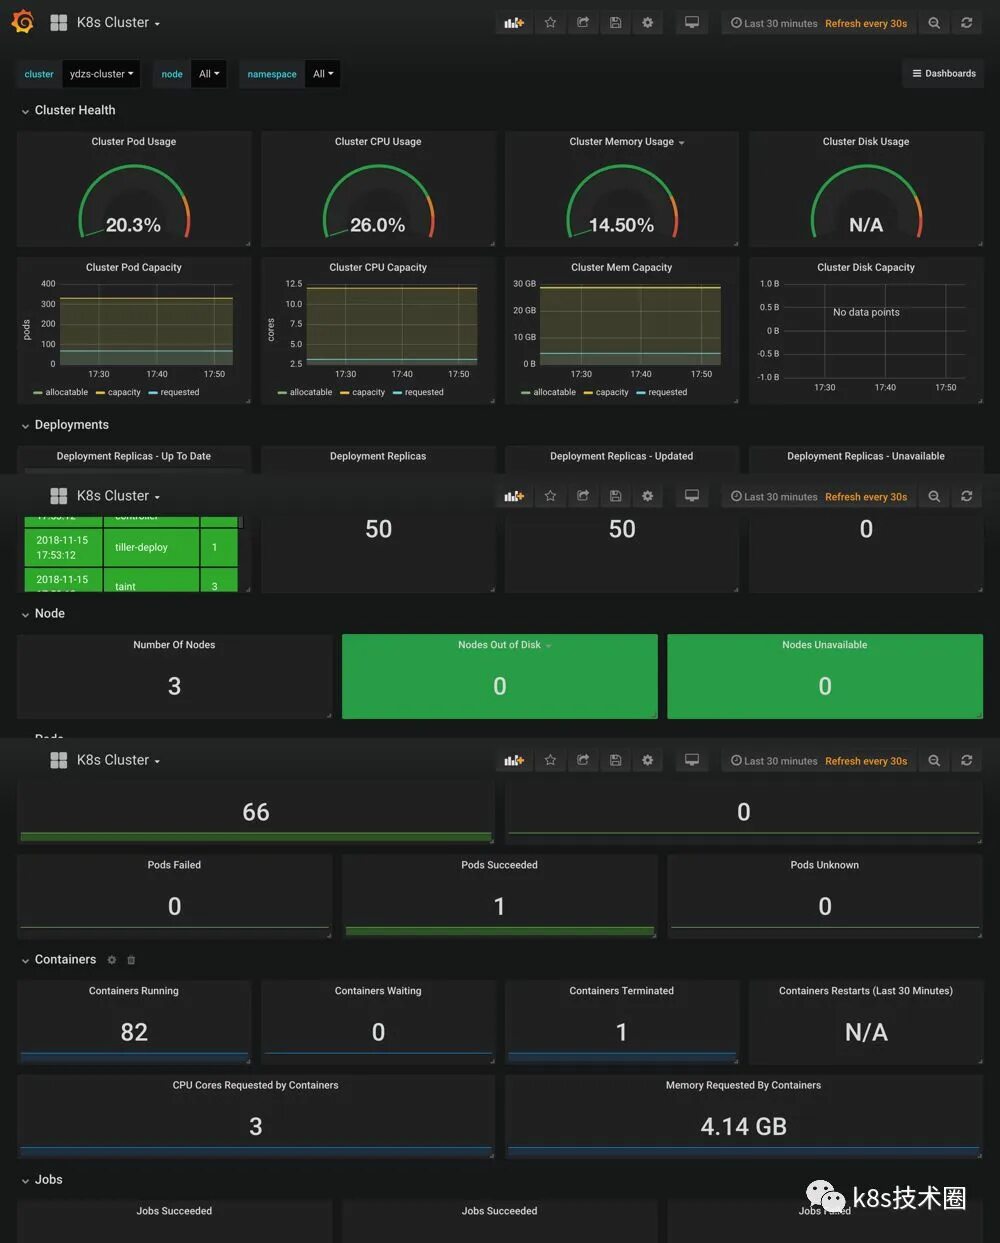This screenshot has height=1243, width=1000.
Task: Collapse the Jobs row
Action: click(x=42, y=1180)
